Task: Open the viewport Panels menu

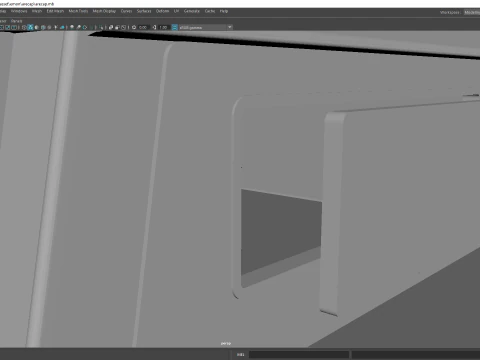Action: pyautogui.click(x=16, y=21)
